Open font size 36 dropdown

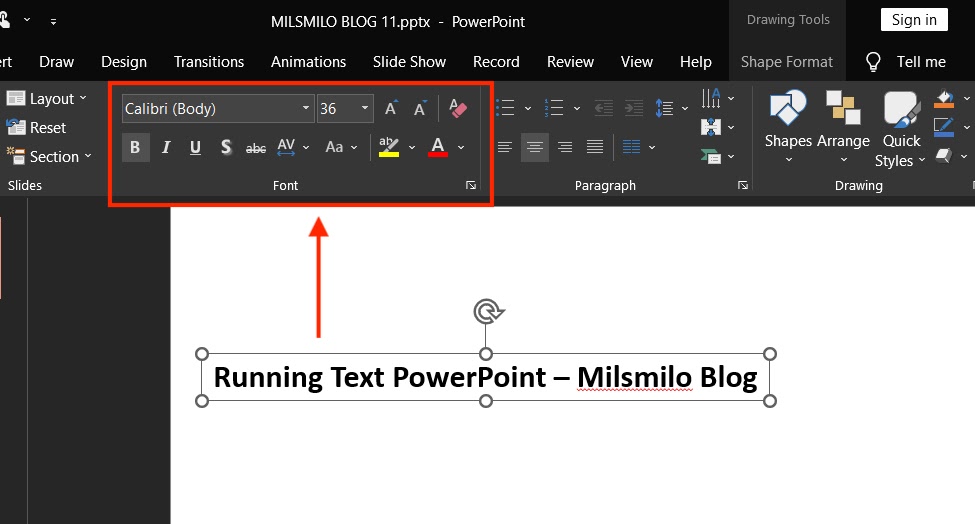[x=364, y=108]
